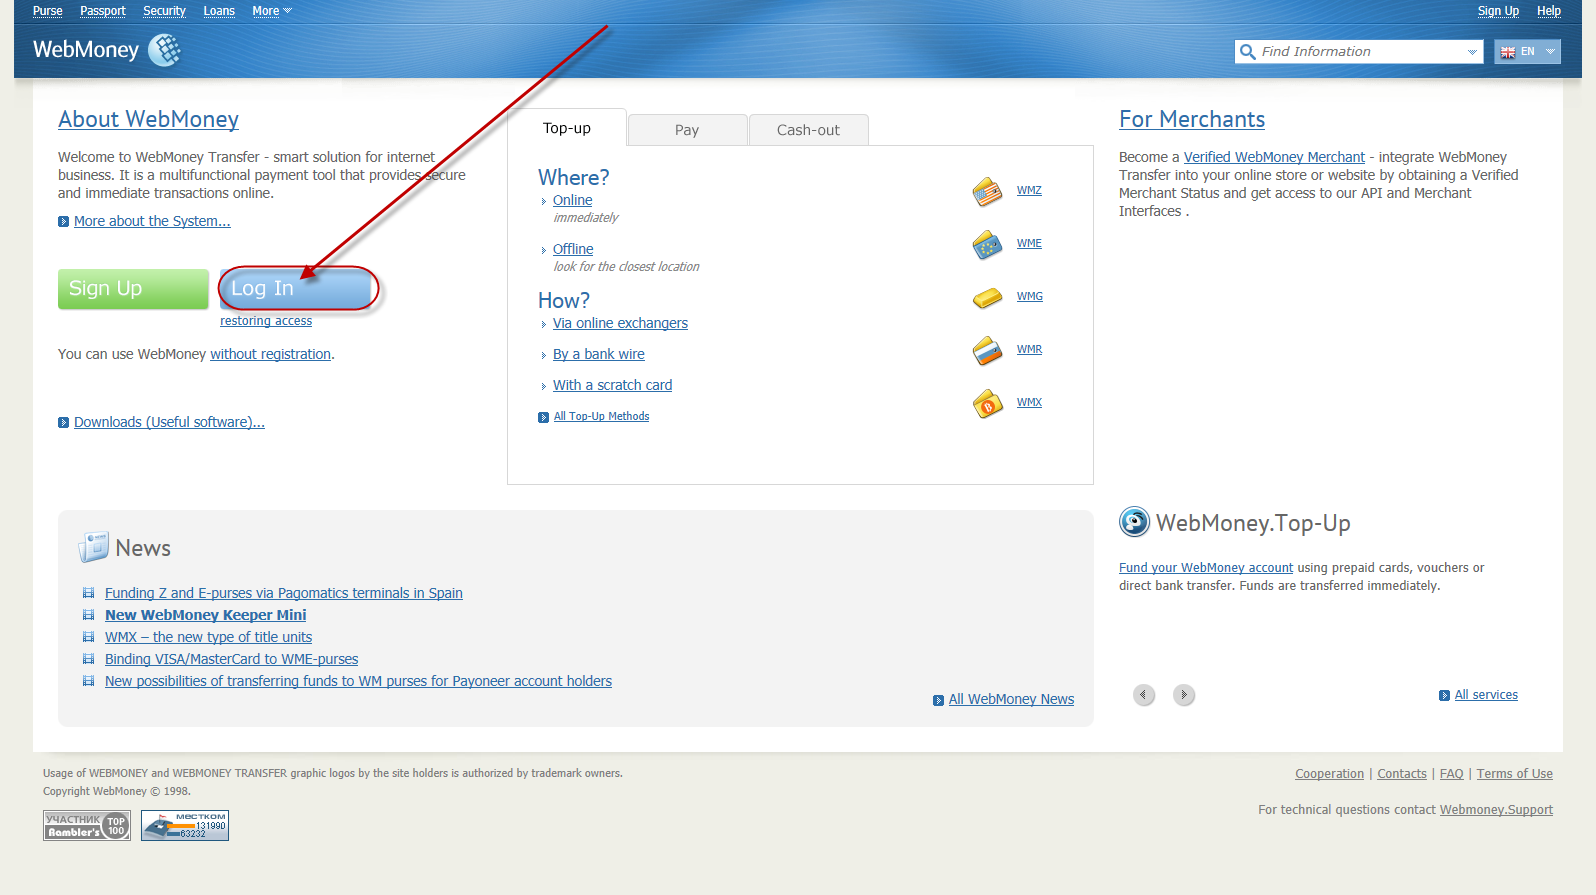Open Verified WebMoney Merchant link
This screenshot has height=895, width=1596.
coord(1274,157)
